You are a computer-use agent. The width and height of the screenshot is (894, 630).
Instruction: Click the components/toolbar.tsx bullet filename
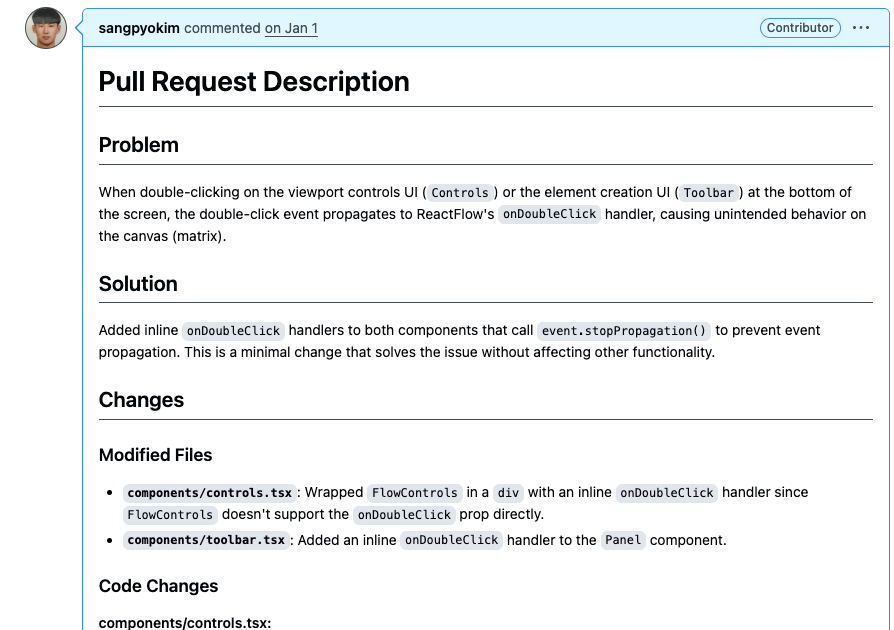click(208, 541)
